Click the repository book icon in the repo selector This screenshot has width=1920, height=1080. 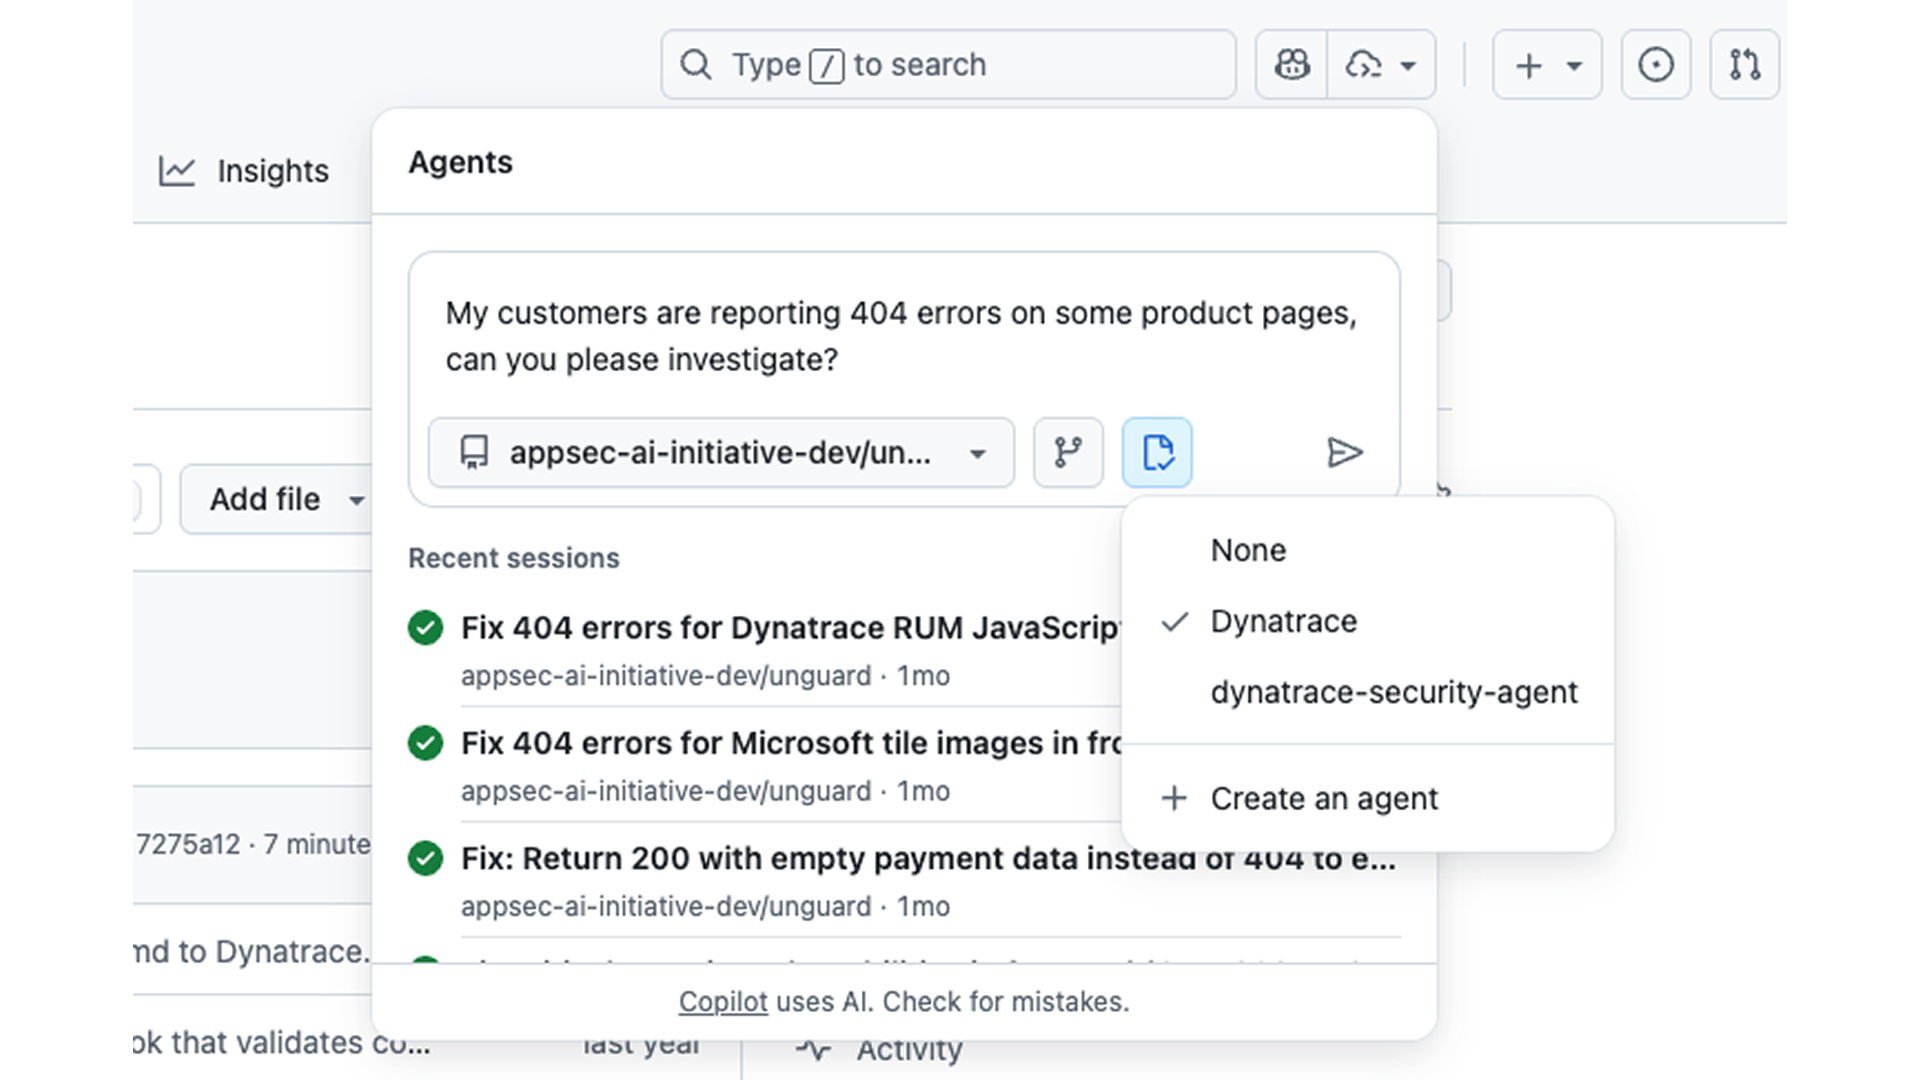point(473,452)
